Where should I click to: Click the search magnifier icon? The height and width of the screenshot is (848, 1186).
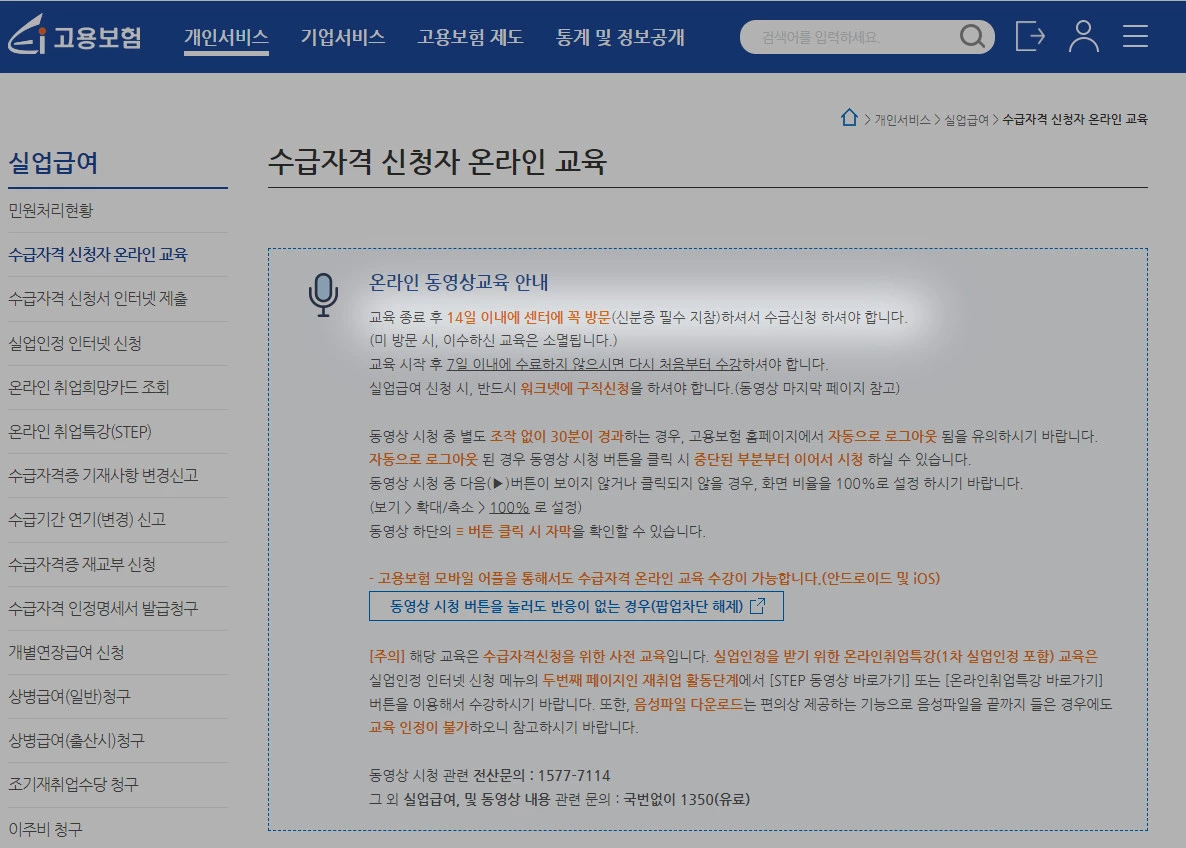click(971, 37)
